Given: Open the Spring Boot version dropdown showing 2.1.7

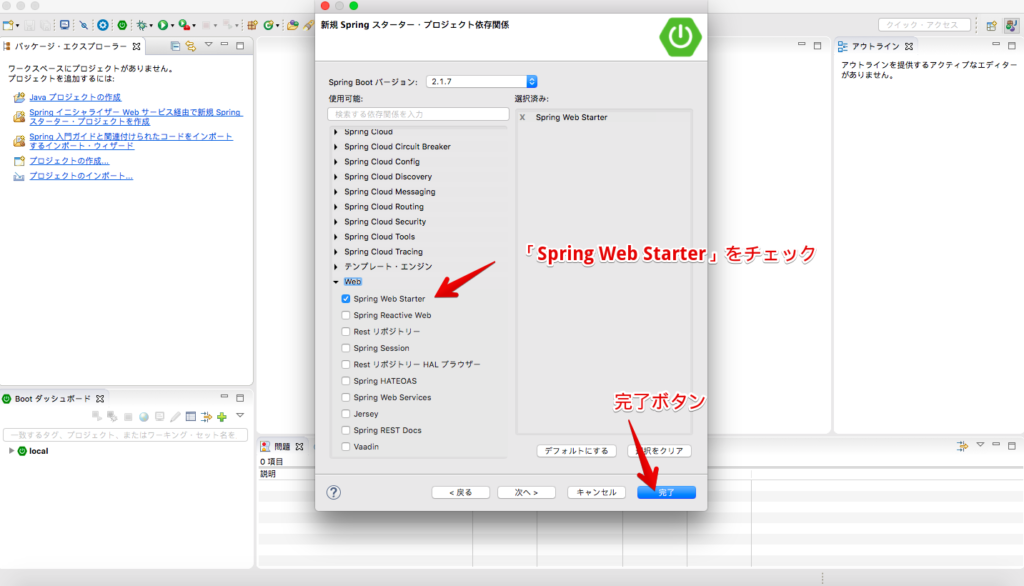Looking at the screenshot, I should pyautogui.click(x=530, y=82).
